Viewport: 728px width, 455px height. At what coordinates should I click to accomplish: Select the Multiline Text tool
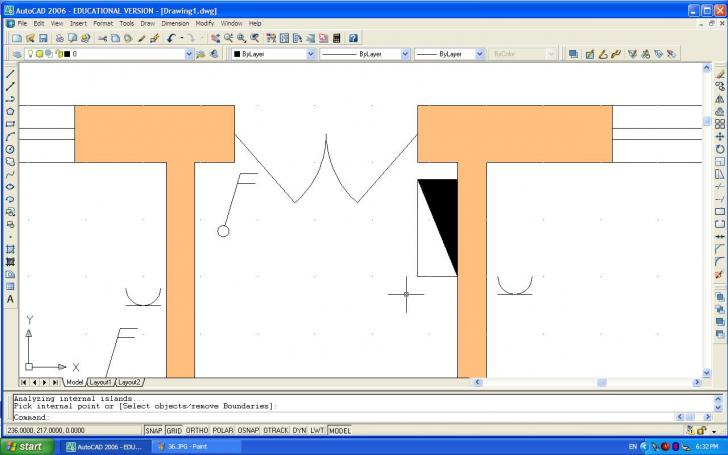[10, 299]
